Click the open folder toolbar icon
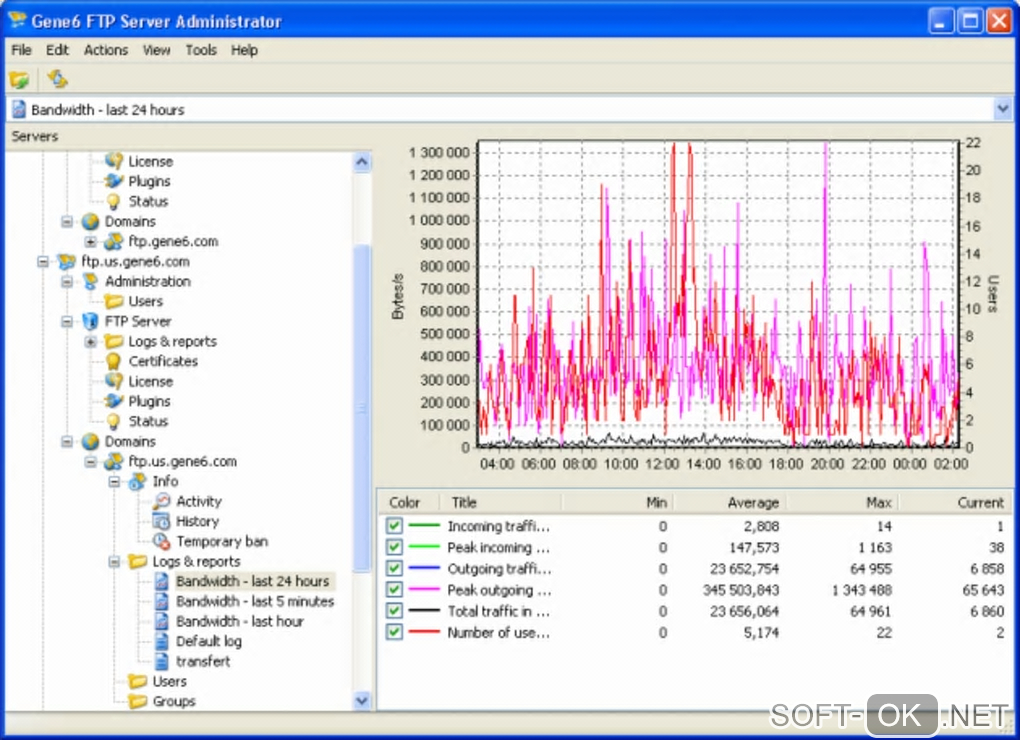Screen dimensions: 1020x740 (19, 80)
